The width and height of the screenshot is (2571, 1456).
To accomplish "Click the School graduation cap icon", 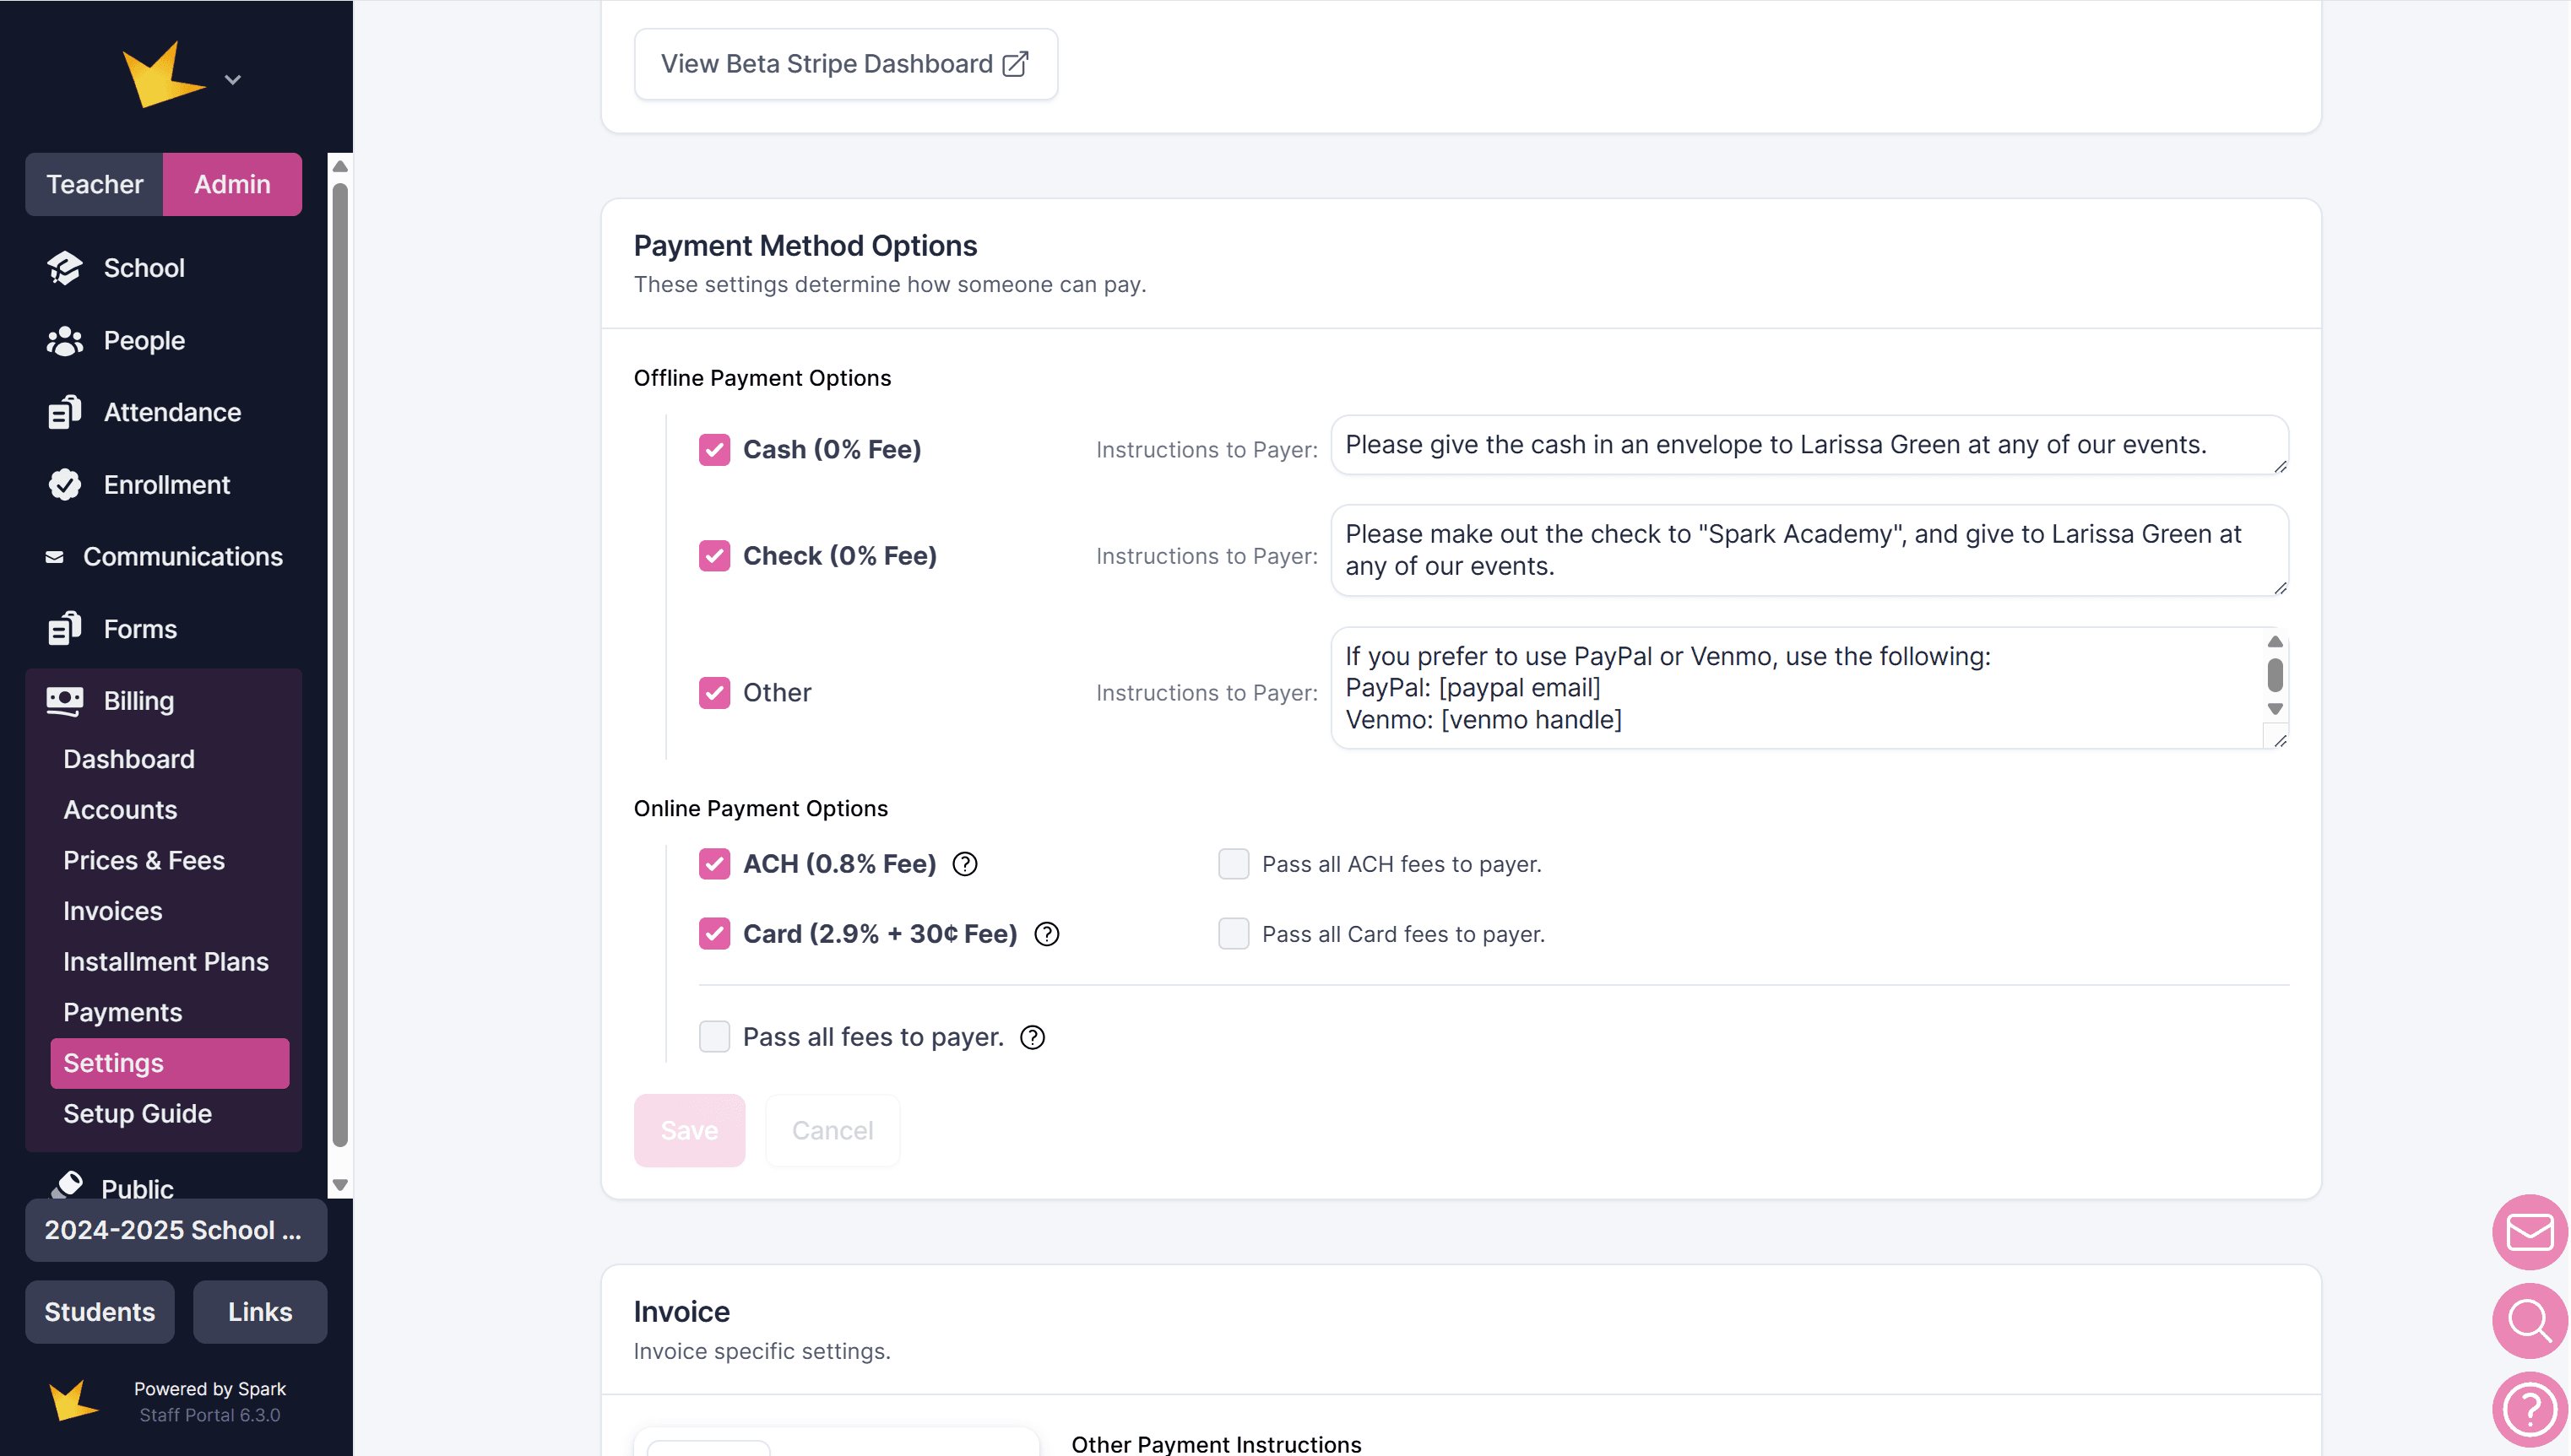I will [65, 268].
